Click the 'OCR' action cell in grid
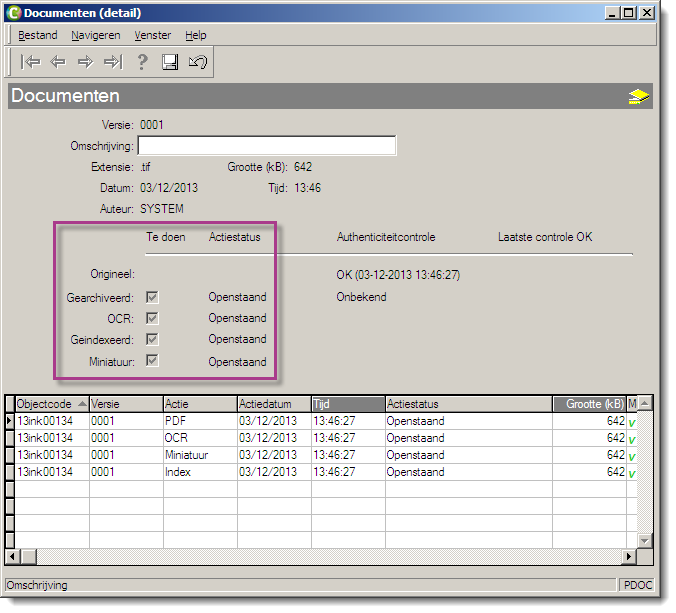The width and height of the screenshot is (676, 613). tap(200, 438)
